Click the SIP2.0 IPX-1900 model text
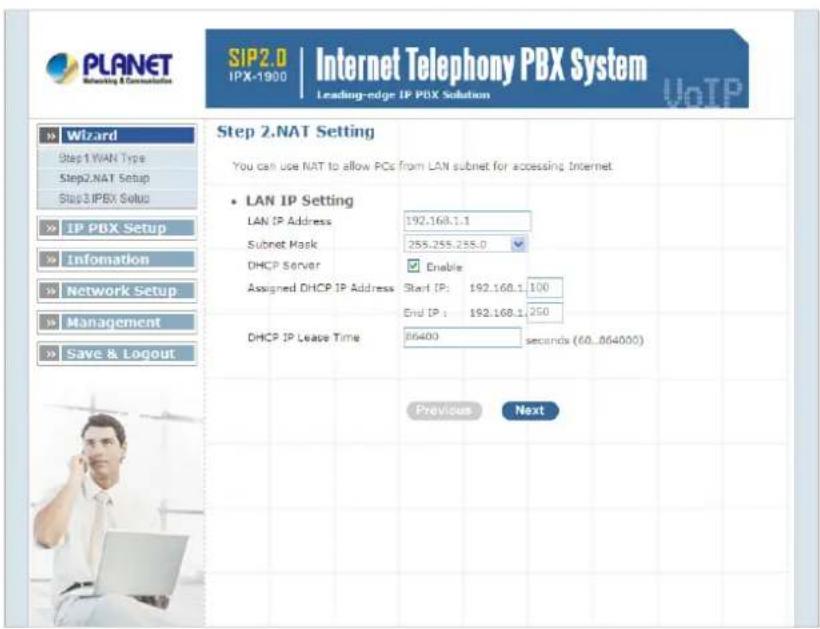 [x=257, y=66]
